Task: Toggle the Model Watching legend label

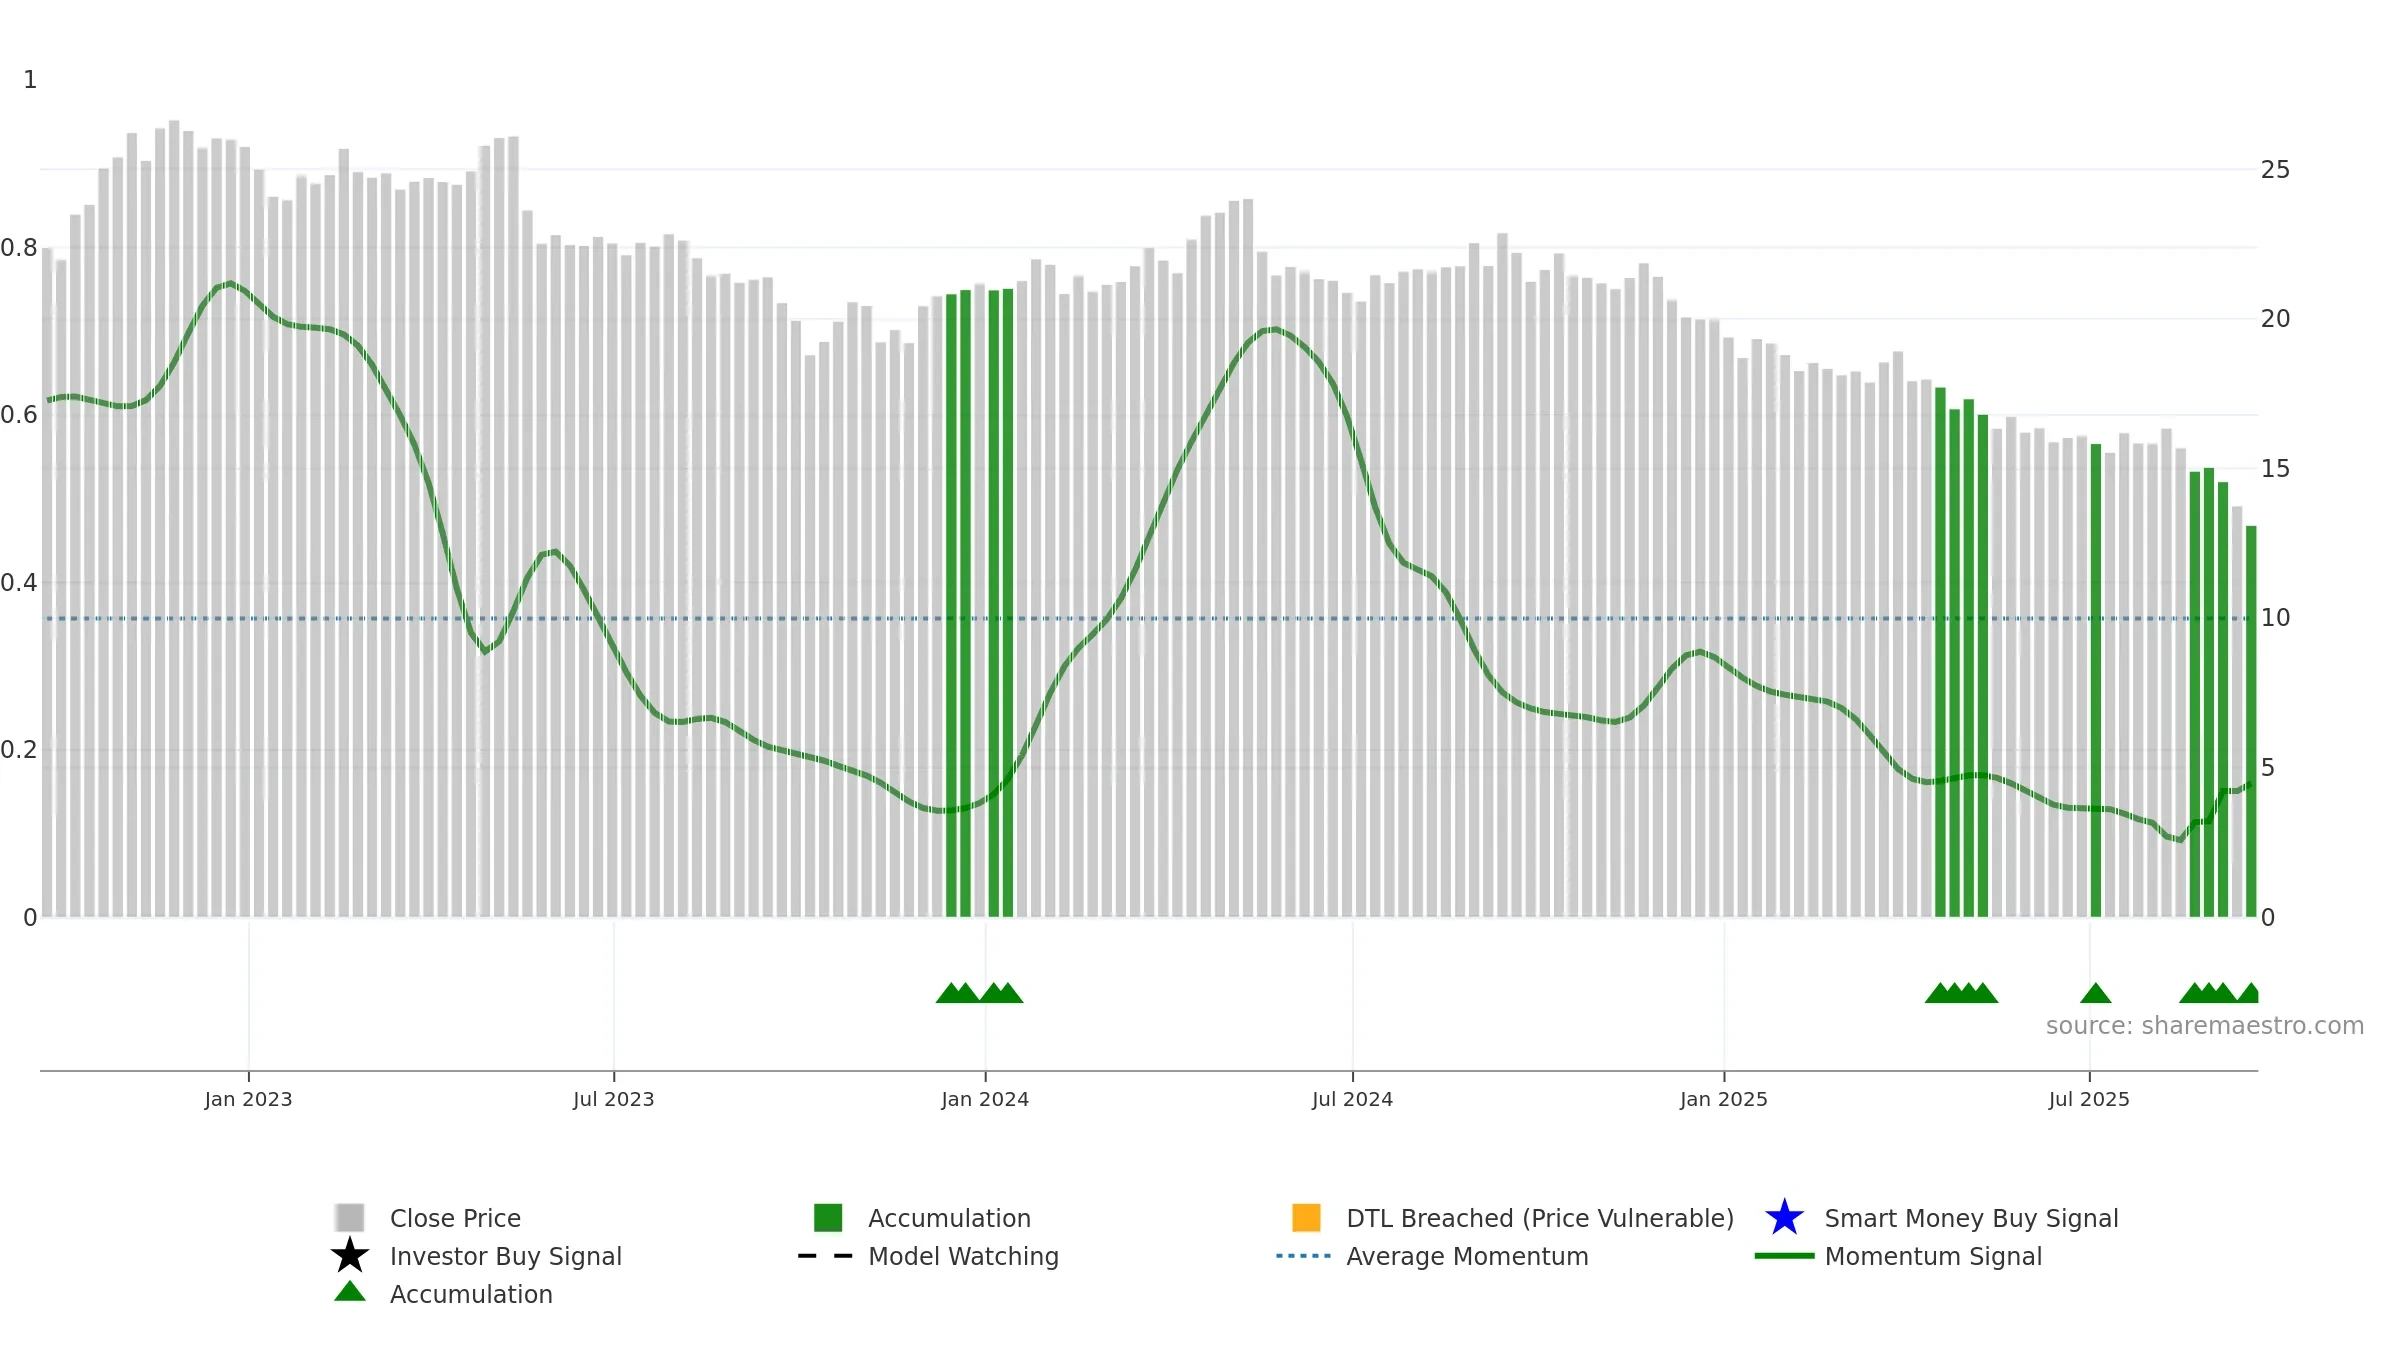Action: click(x=963, y=1256)
